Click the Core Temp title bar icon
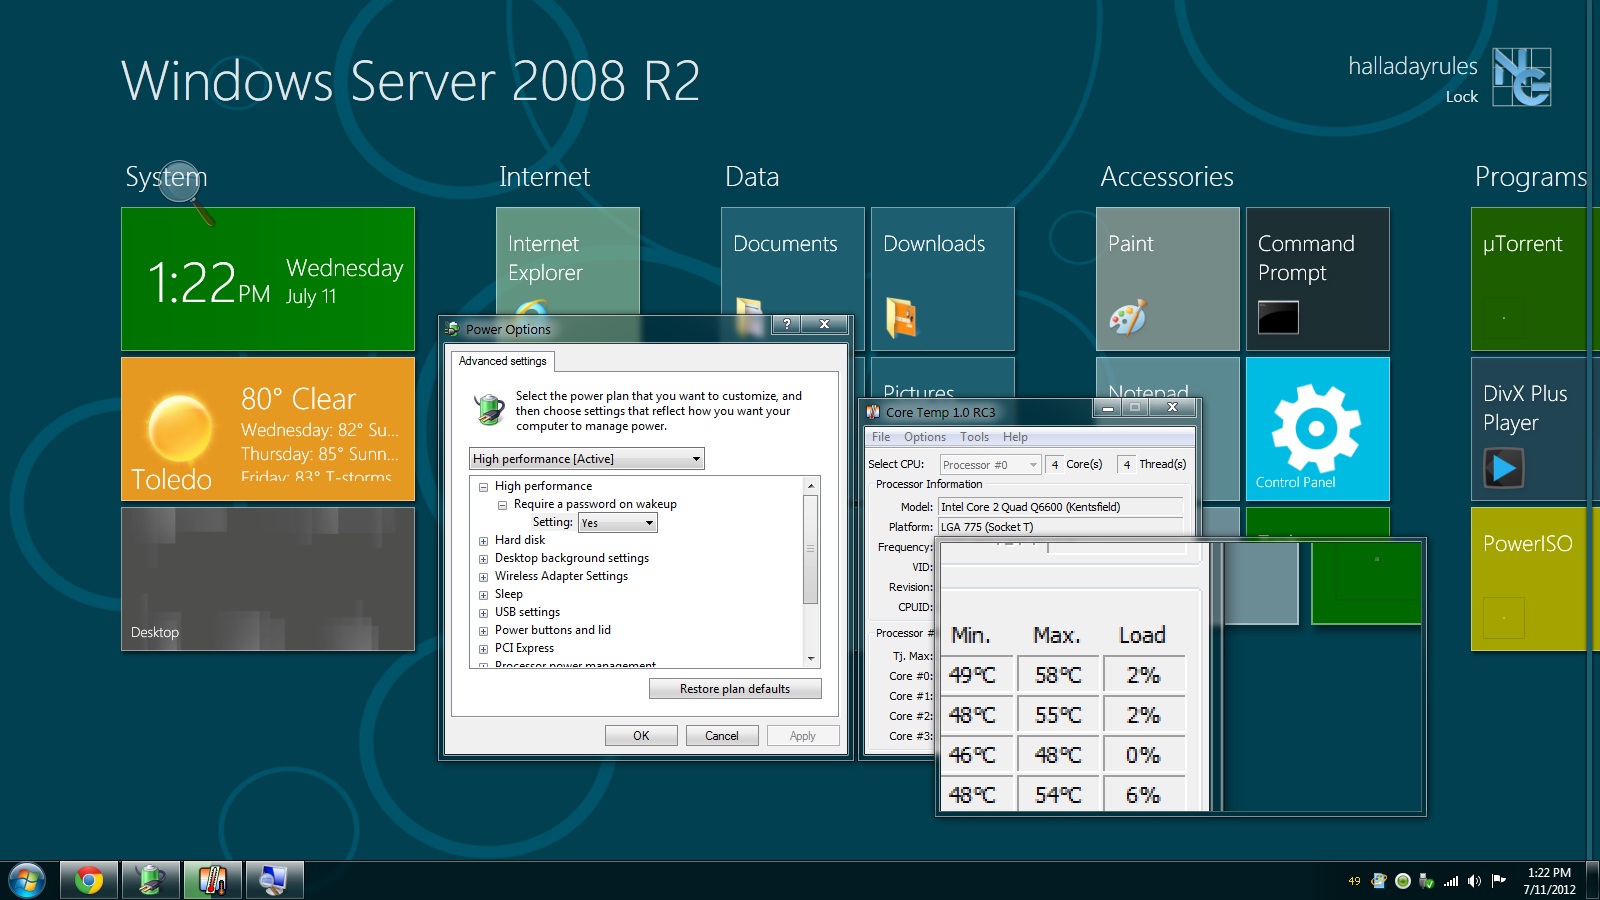Viewport: 1600px width, 900px height. 873,412
